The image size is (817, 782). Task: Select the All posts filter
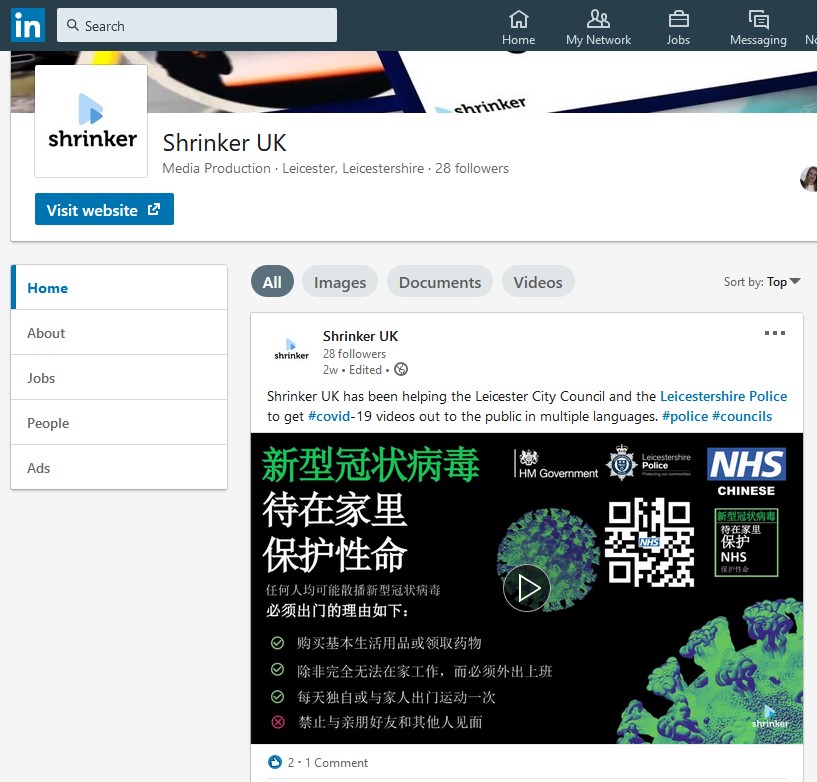273,282
